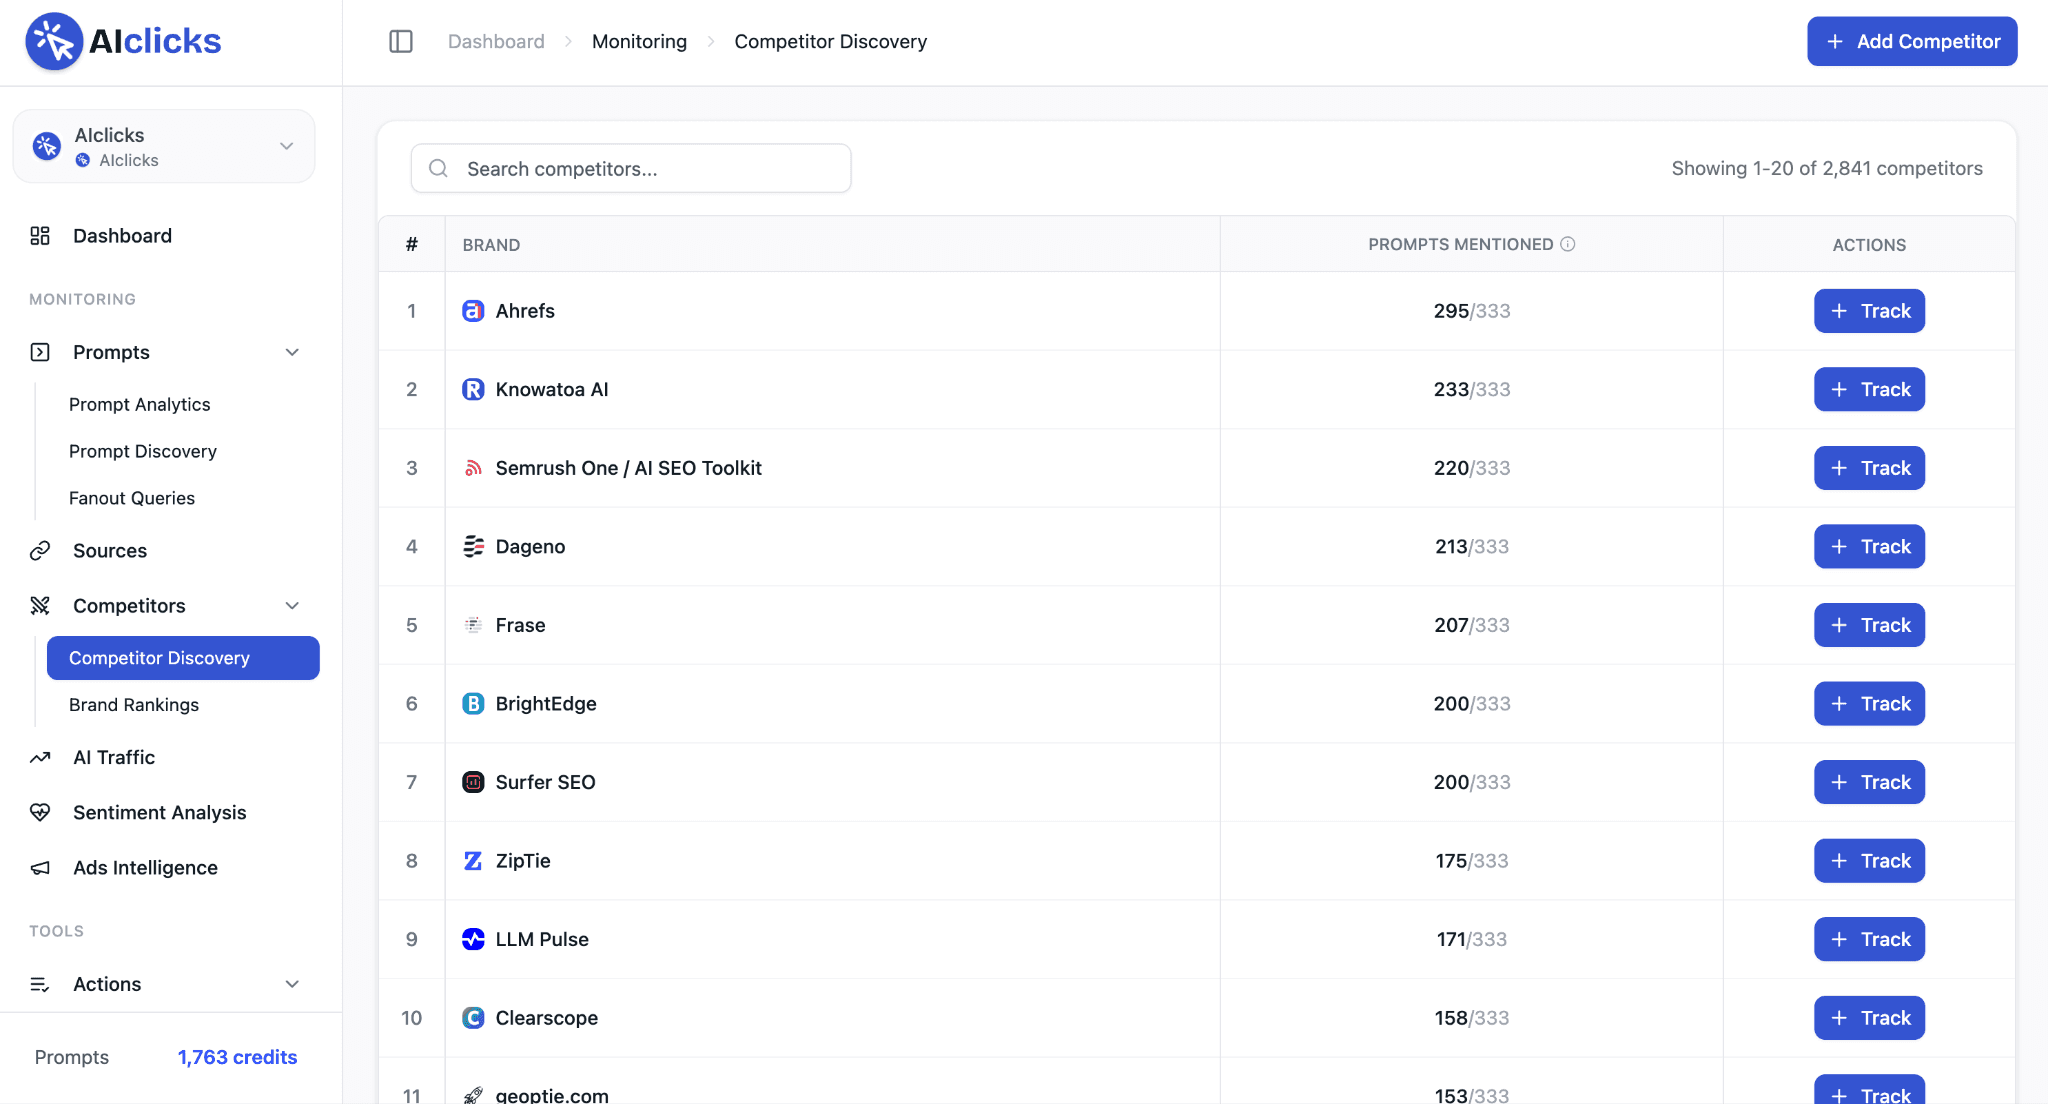Collapse the Prompts section chevron
The width and height of the screenshot is (2048, 1104).
coord(292,352)
